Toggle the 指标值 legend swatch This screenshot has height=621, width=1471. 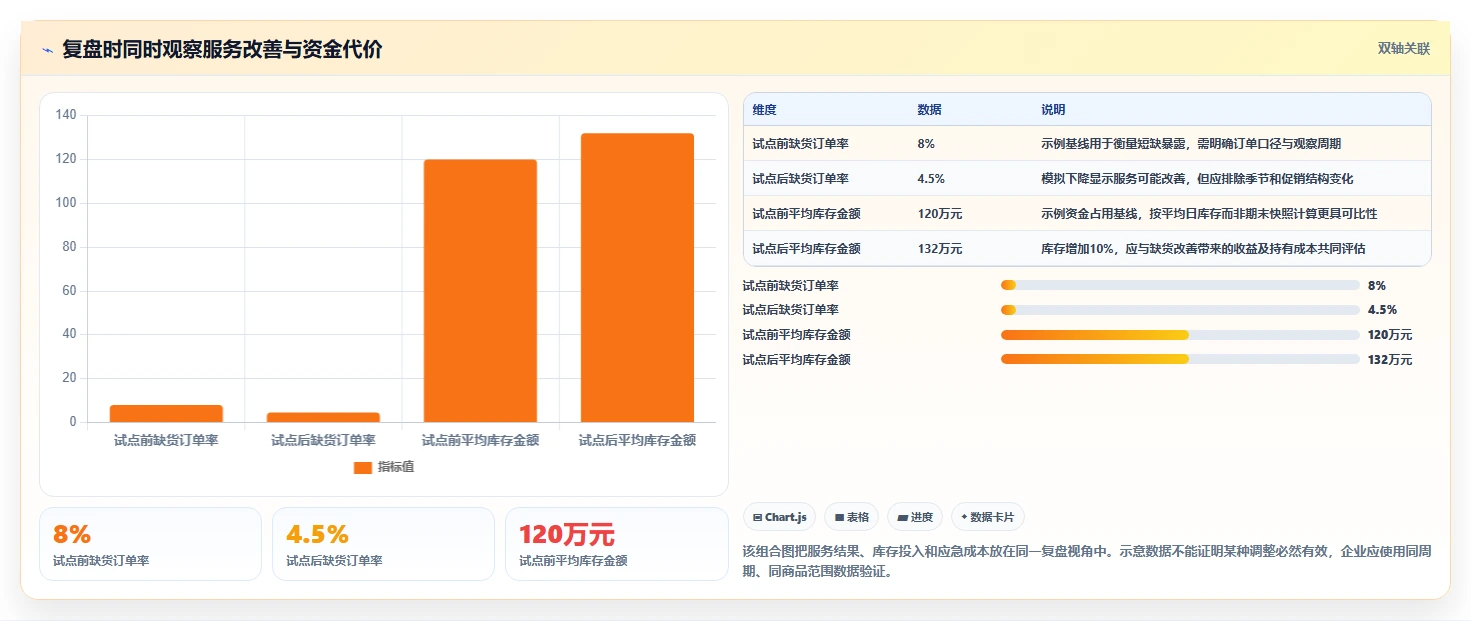(x=363, y=467)
